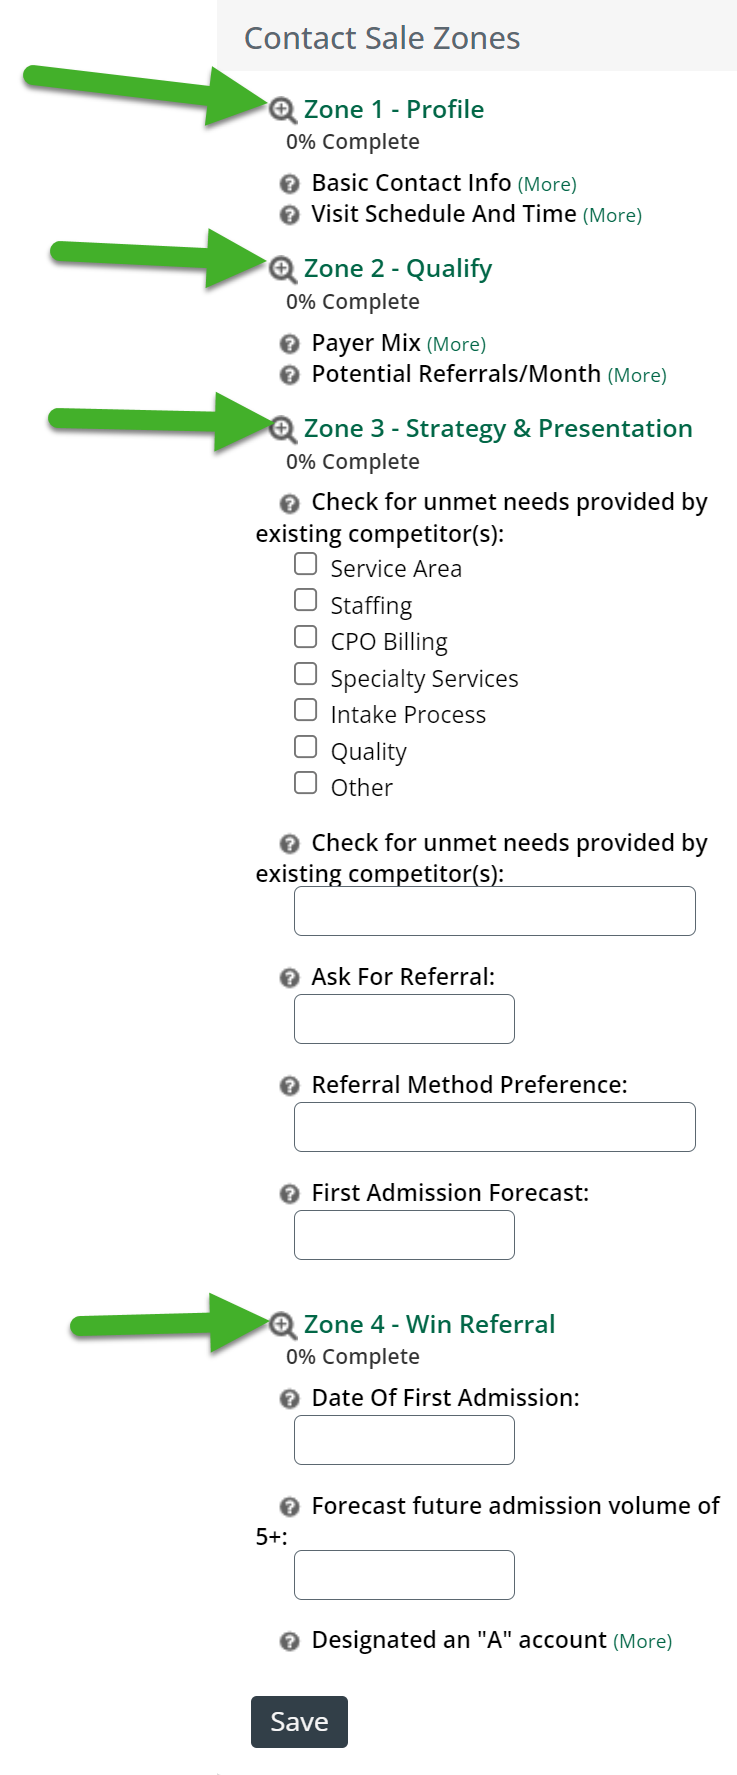Focus the Referral Method Preference field
737x1775 pixels.
[x=495, y=1127]
